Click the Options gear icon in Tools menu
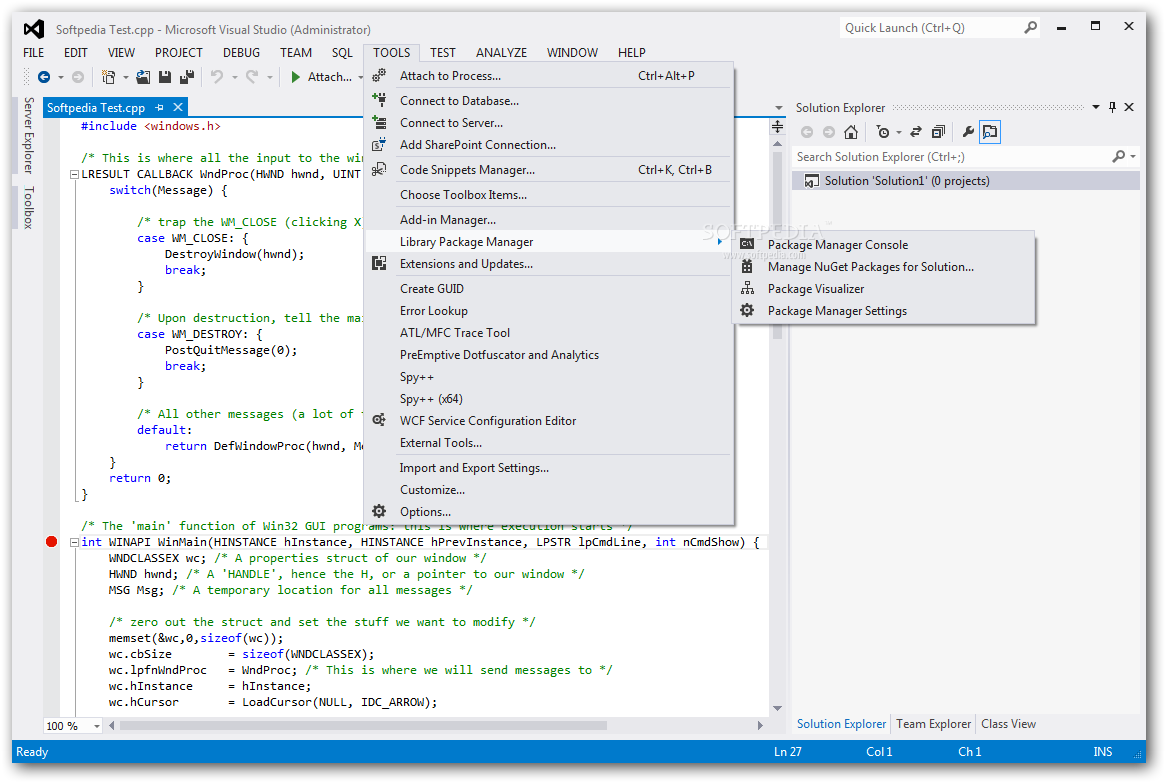Screen dimensions: 1166x783 [x=379, y=512]
